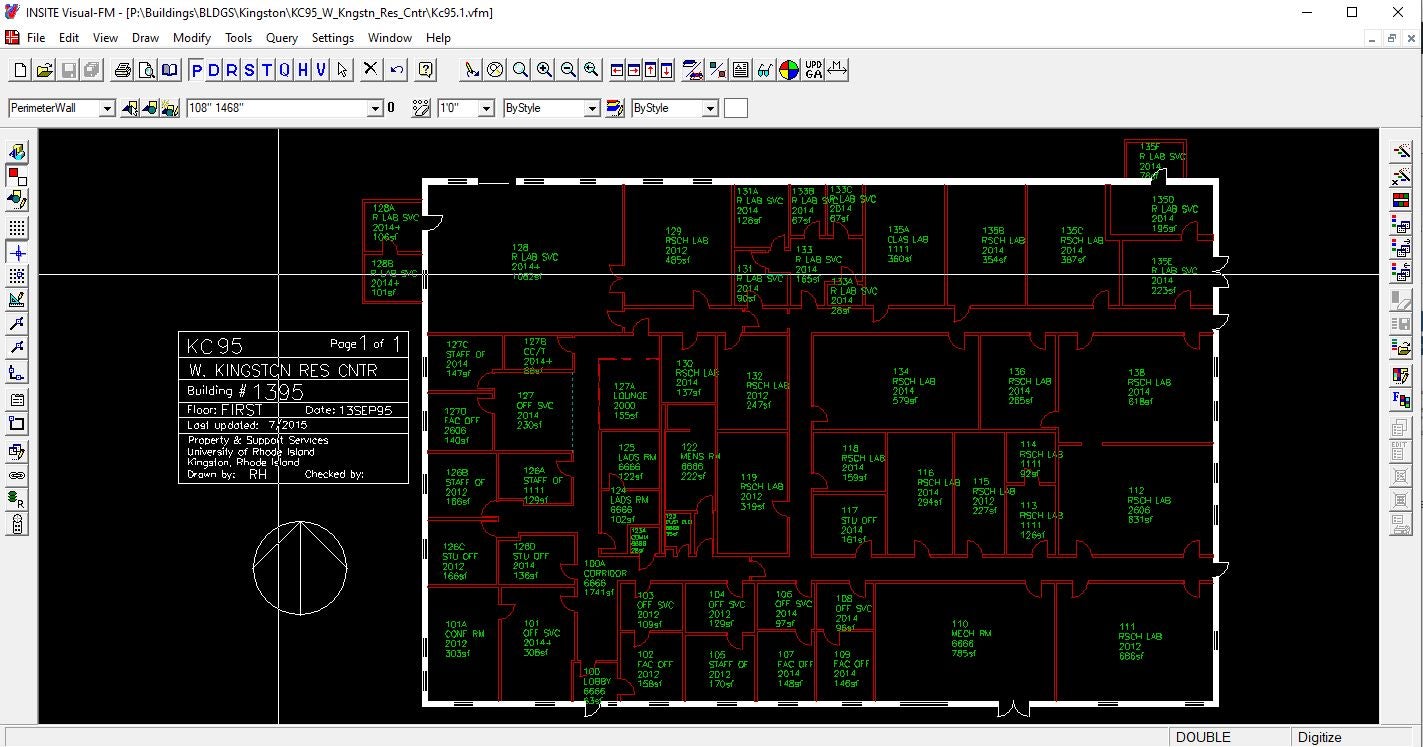This screenshot has height=747, width=1423.
Task: Select the crosshair snap tool in left sidebar
Action: coord(17,254)
